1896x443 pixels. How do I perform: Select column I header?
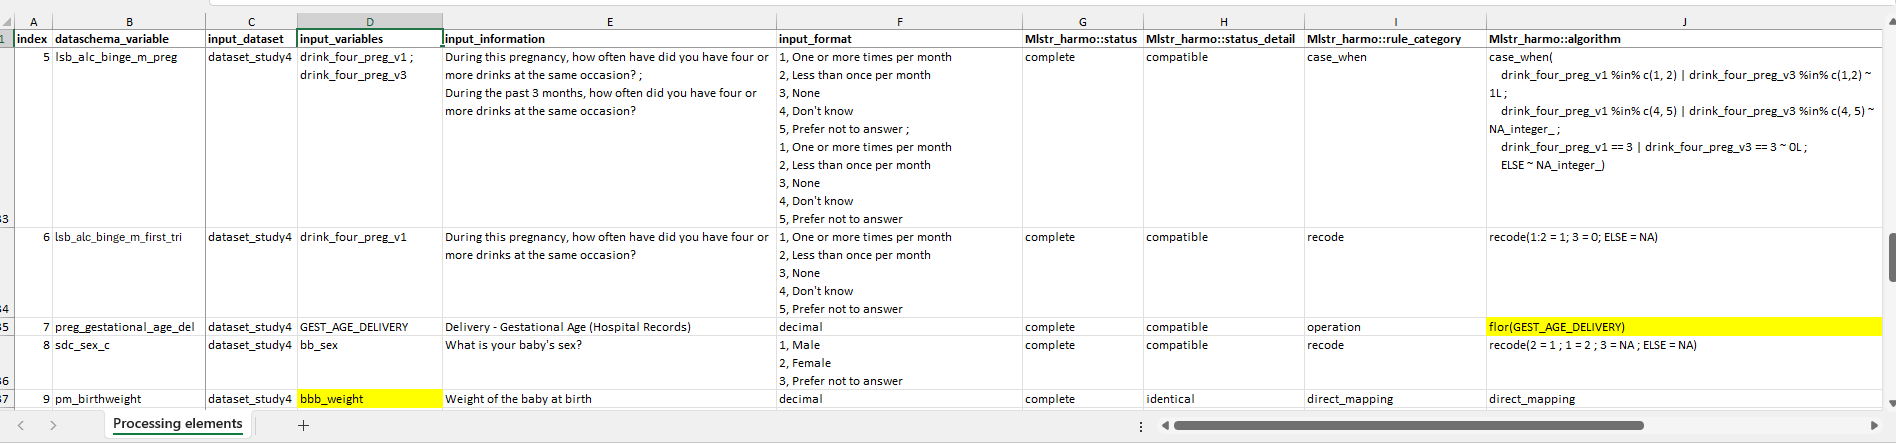coord(1396,21)
